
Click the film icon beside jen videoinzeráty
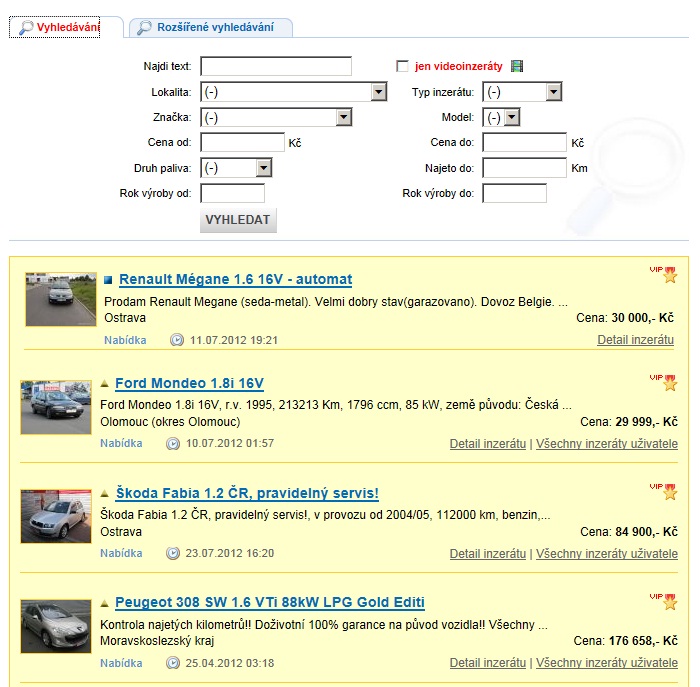[x=516, y=67]
